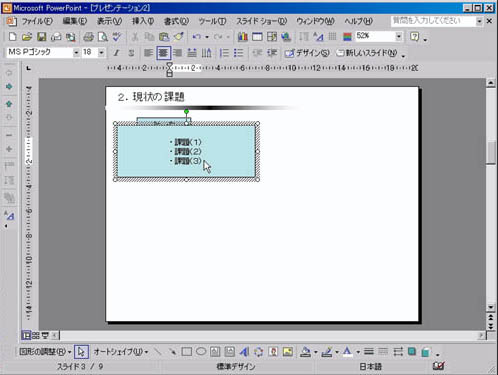The width and height of the screenshot is (498, 375).
Task: Click the Insert Table icon
Action: click(x=257, y=37)
